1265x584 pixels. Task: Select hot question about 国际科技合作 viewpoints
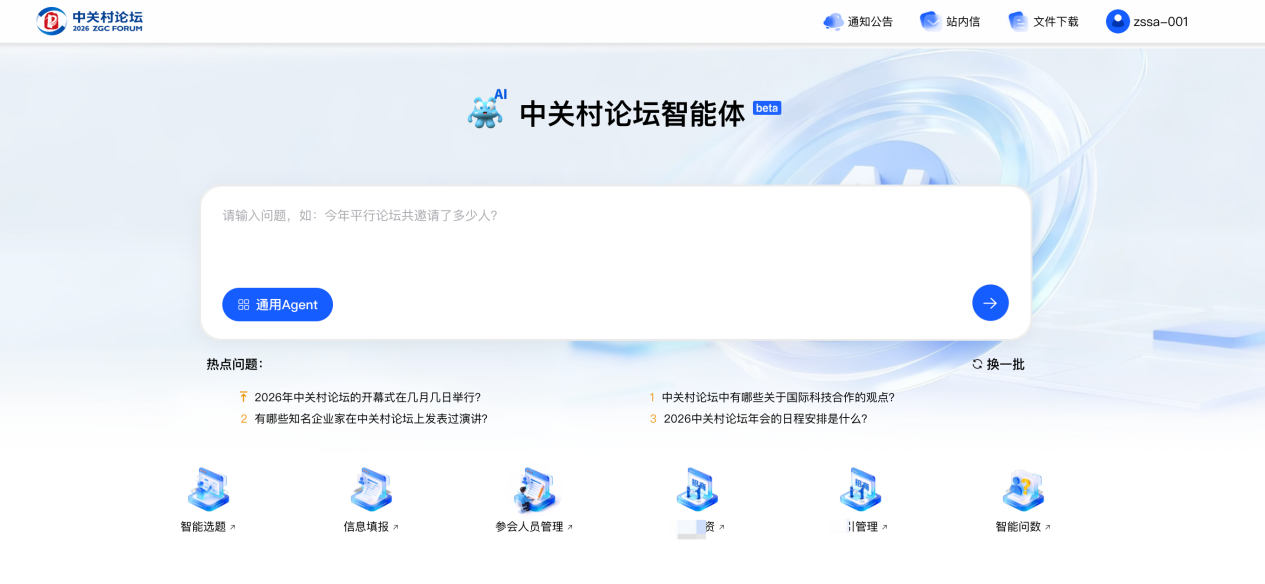click(777, 397)
